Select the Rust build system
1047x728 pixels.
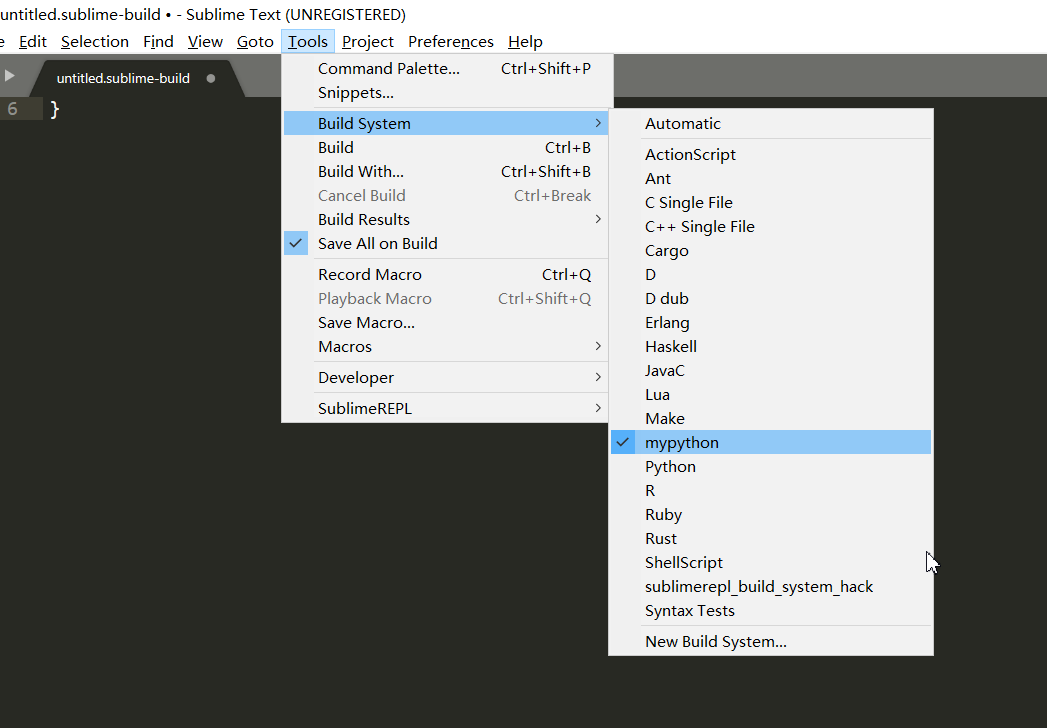[x=661, y=538]
